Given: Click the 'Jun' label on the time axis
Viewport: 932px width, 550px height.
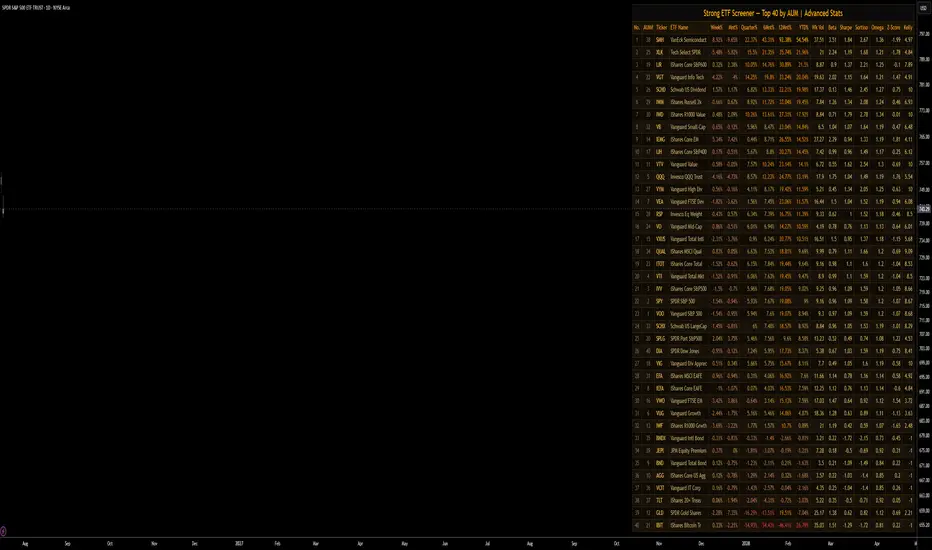Looking at the screenshot, I should [x=445, y=543].
